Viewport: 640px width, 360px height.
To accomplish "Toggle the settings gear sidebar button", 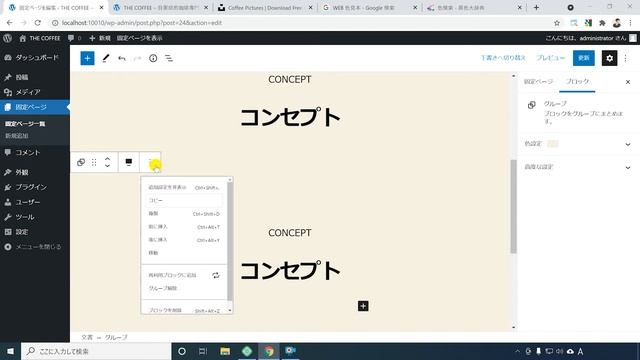I will pos(609,58).
